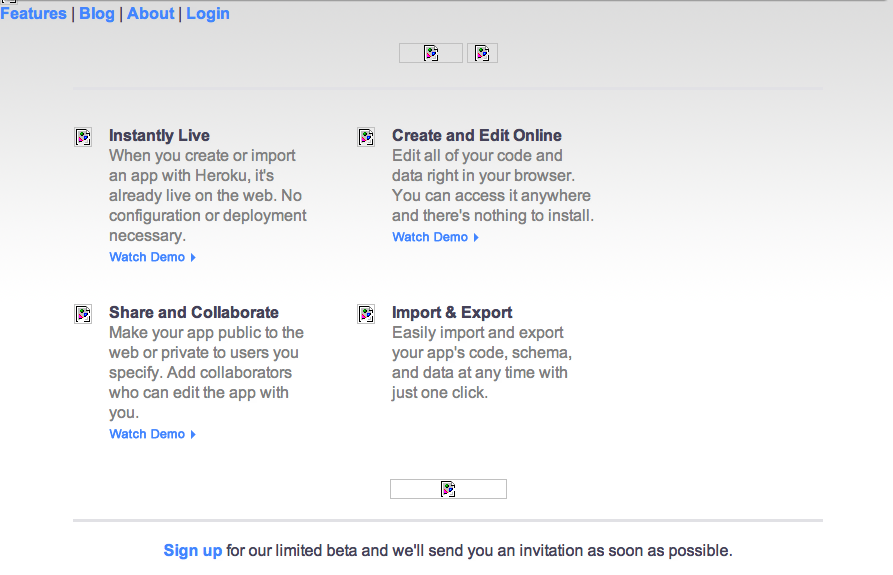Click Sign up for the limited beta
The height and width of the screenshot is (575, 893).
coord(193,550)
